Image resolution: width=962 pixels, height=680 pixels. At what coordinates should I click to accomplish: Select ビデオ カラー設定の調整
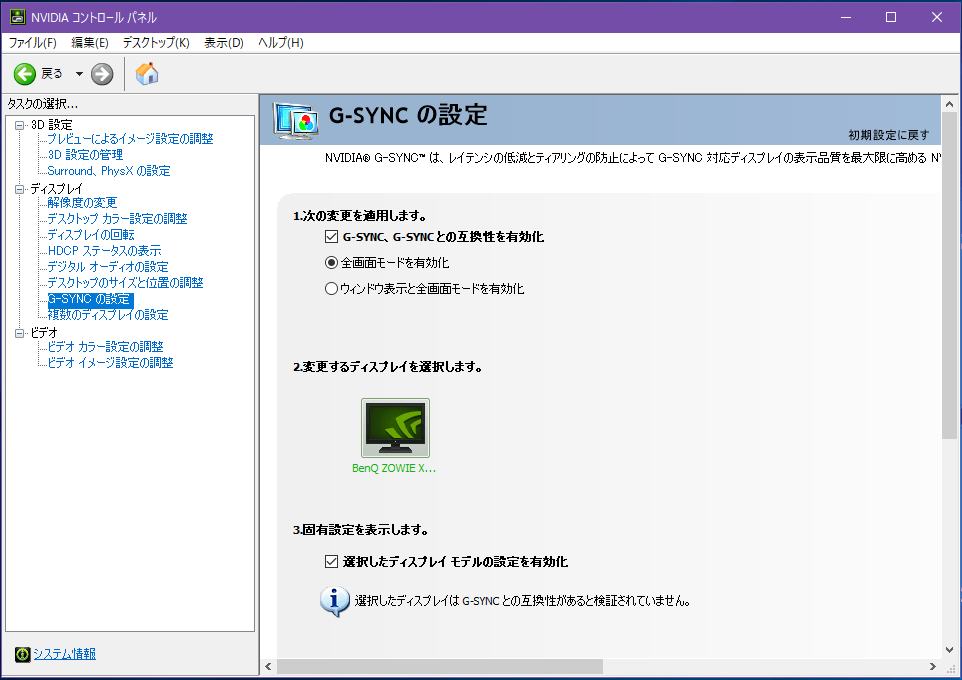(x=105, y=347)
